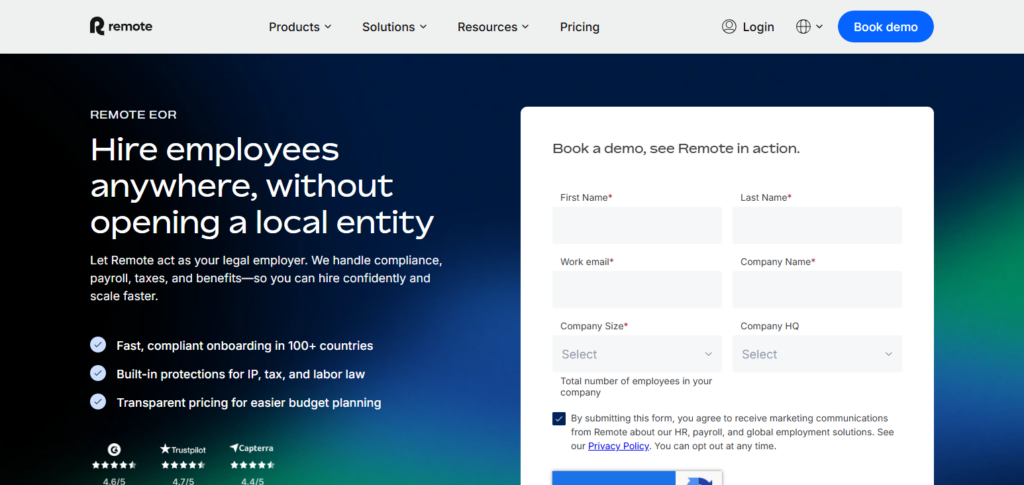Expand the Solutions menu
The height and width of the screenshot is (485, 1024).
[394, 27]
